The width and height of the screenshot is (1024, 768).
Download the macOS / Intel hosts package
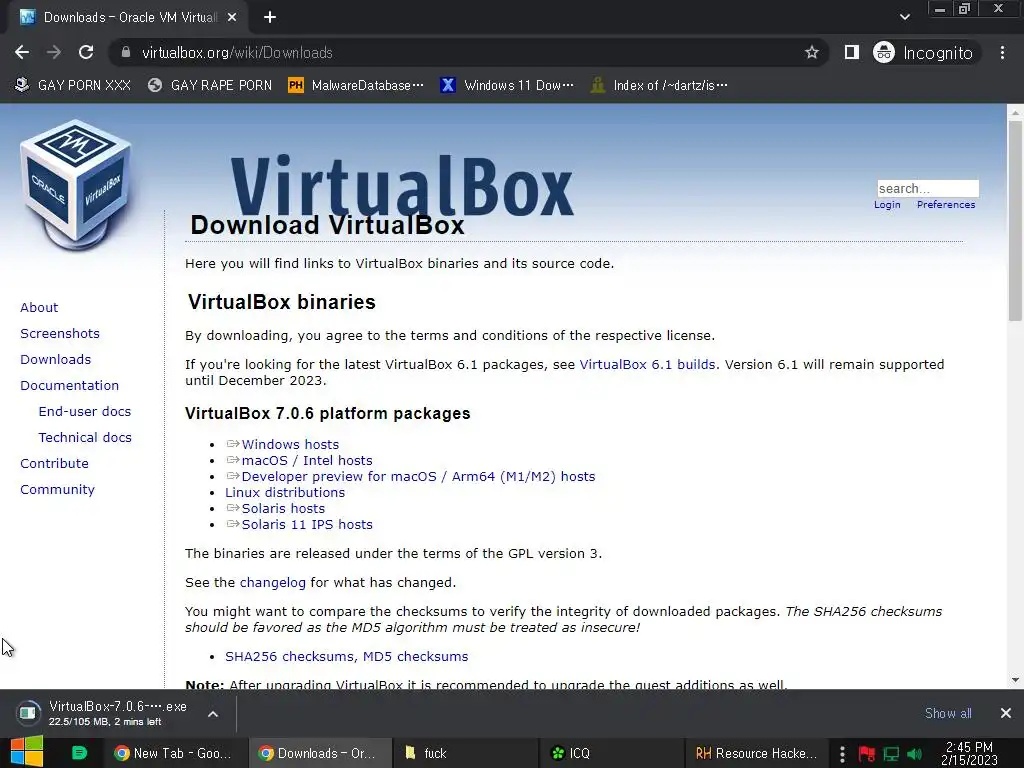click(307, 460)
